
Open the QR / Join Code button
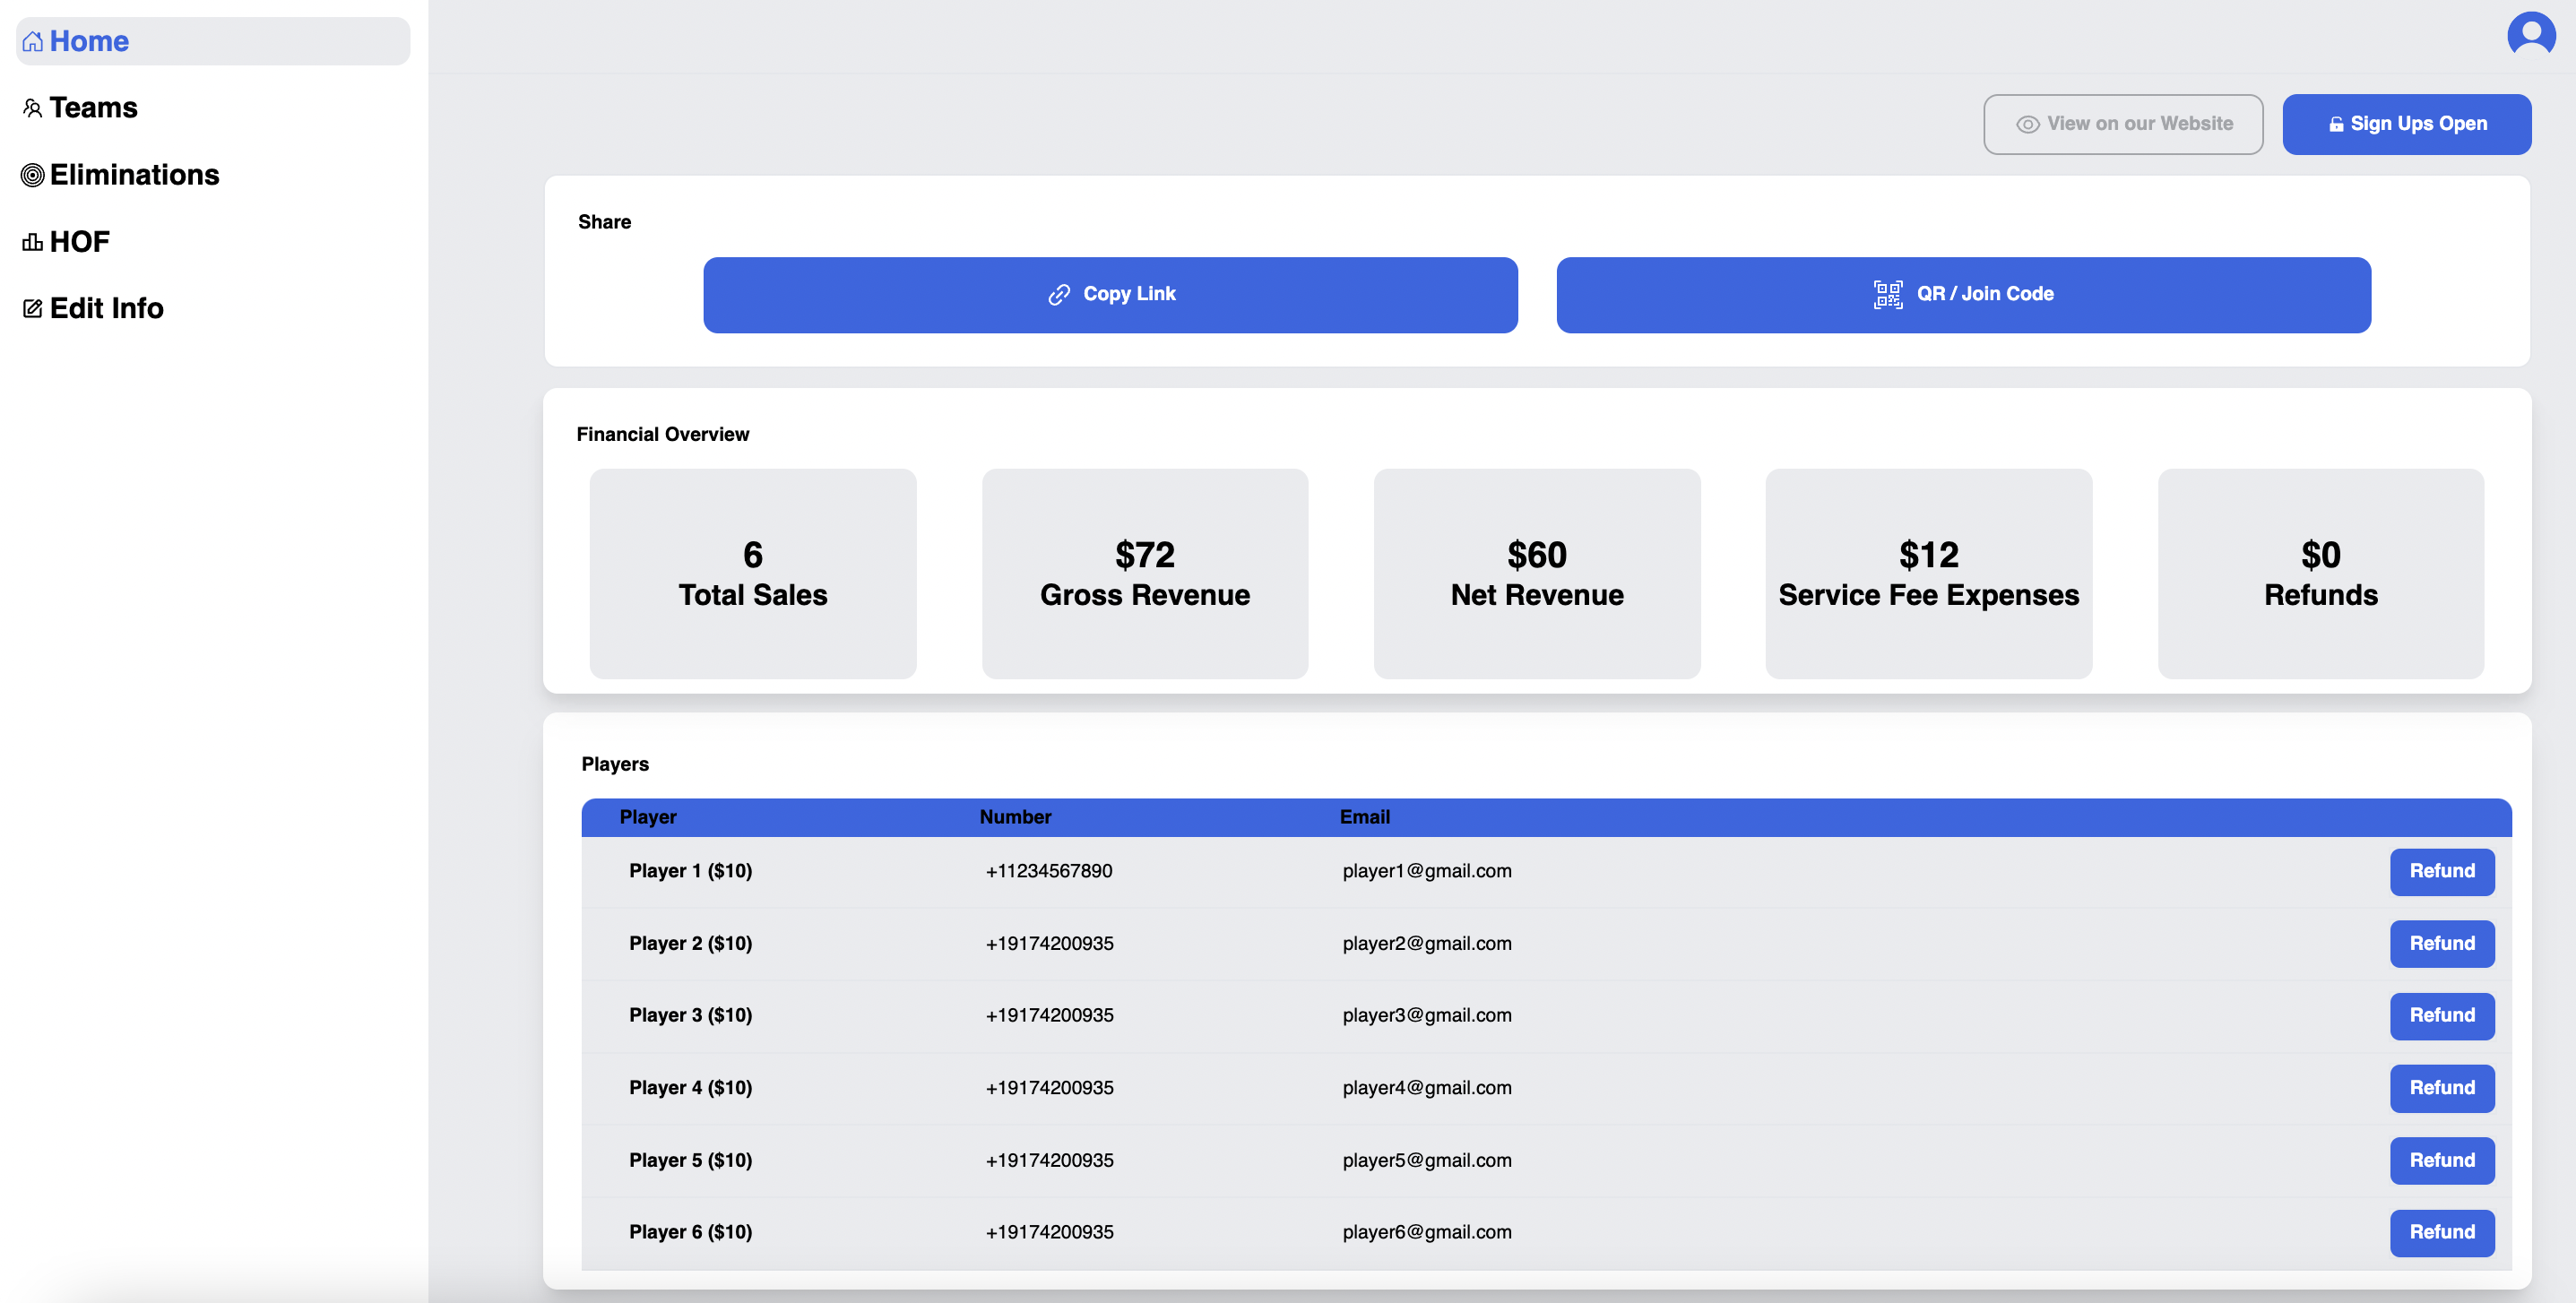click(1963, 295)
